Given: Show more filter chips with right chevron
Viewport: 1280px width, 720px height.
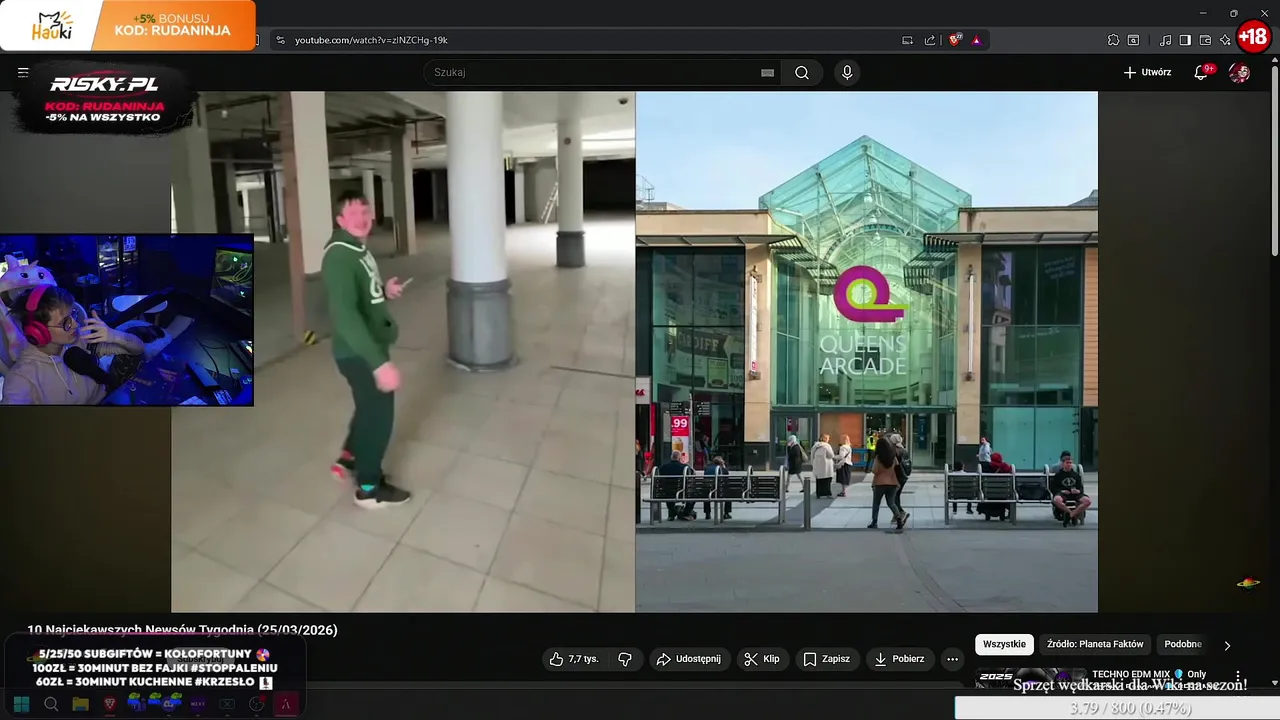Looking at the screenshot, I should pos(1227,645).
